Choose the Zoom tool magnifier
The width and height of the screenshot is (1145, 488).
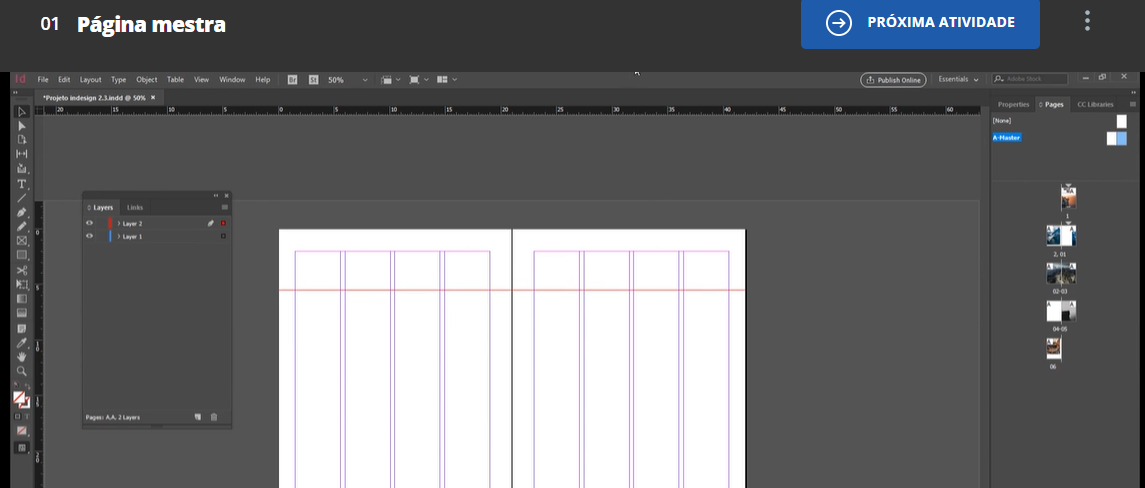(21, 370)
